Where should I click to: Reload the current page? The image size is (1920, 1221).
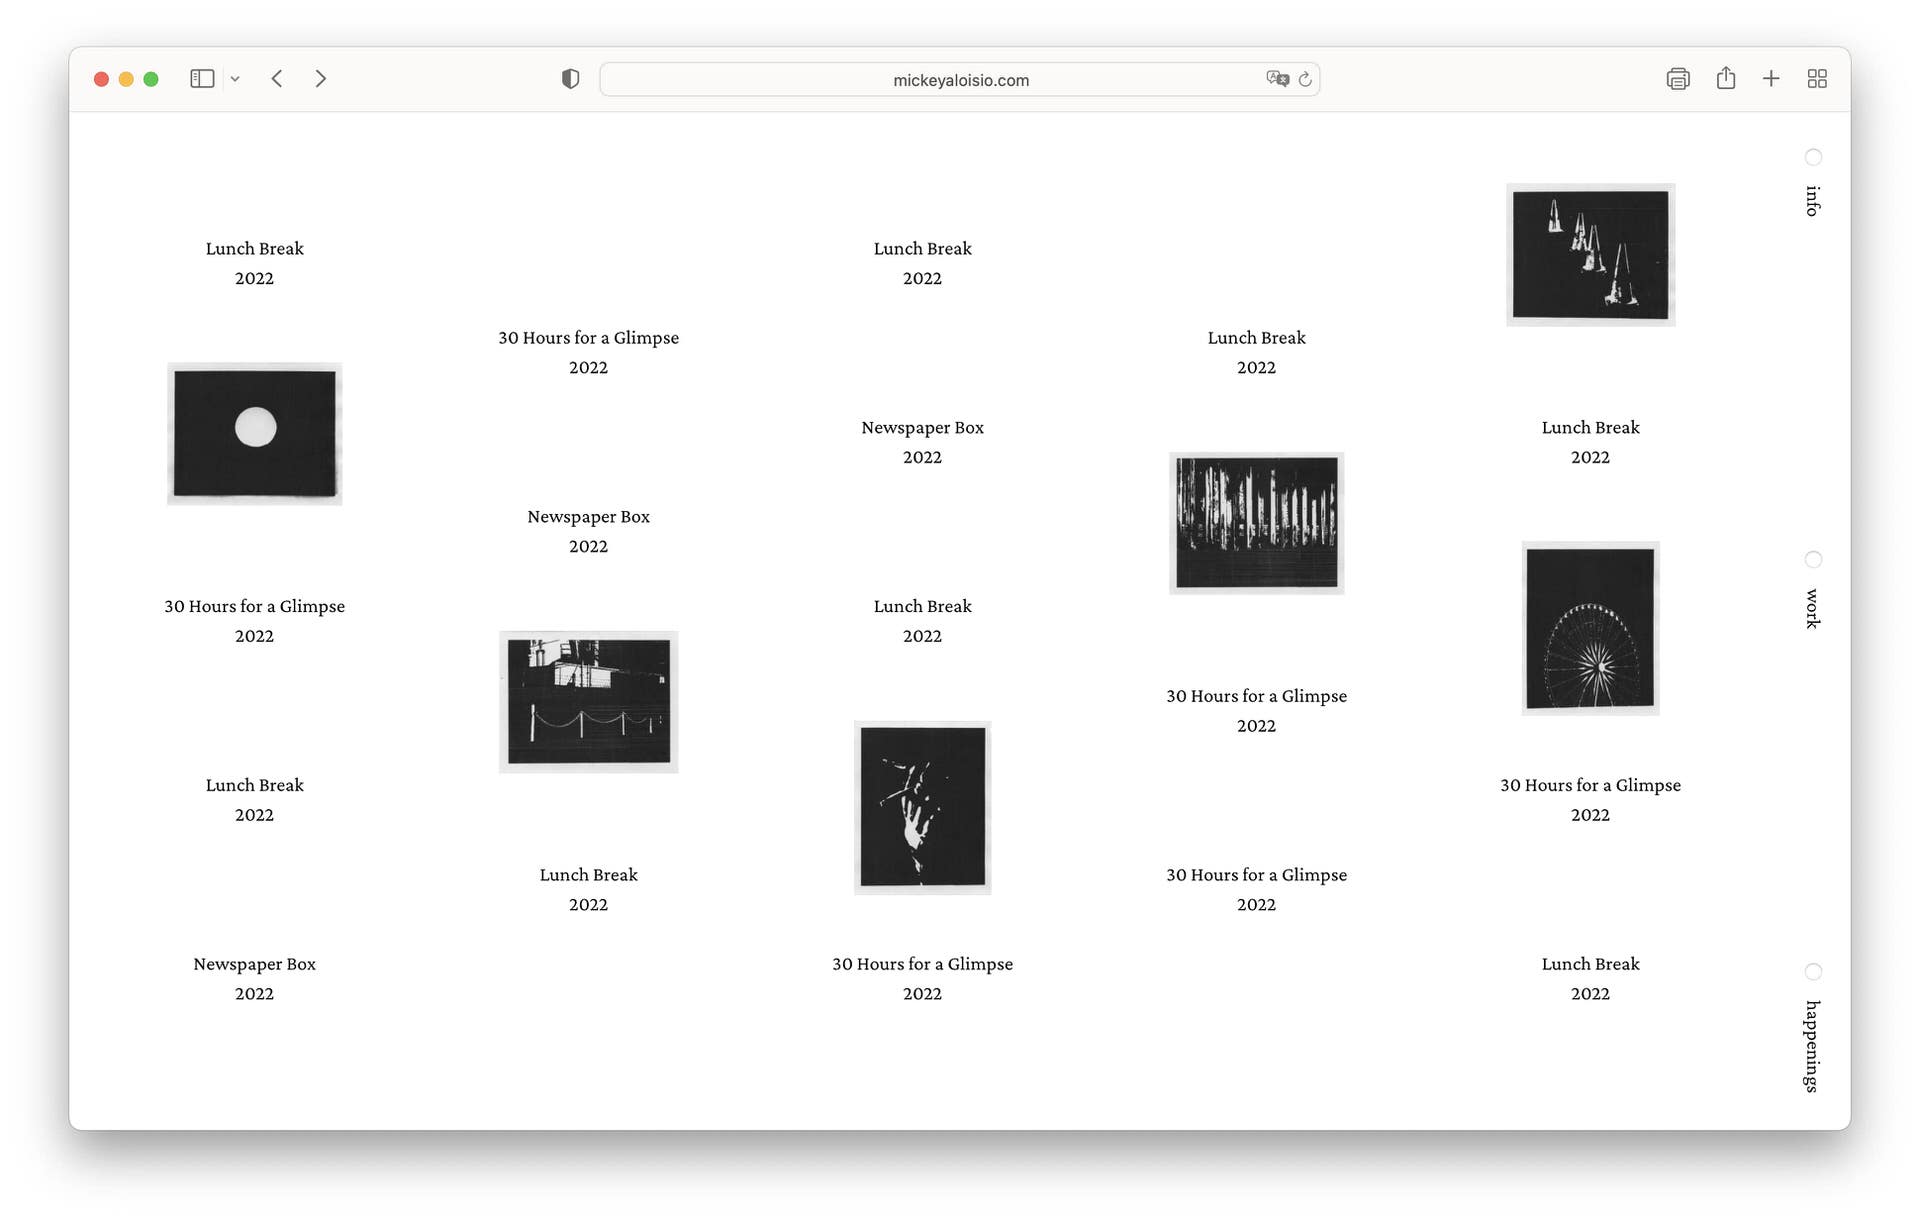[1305, 79]
